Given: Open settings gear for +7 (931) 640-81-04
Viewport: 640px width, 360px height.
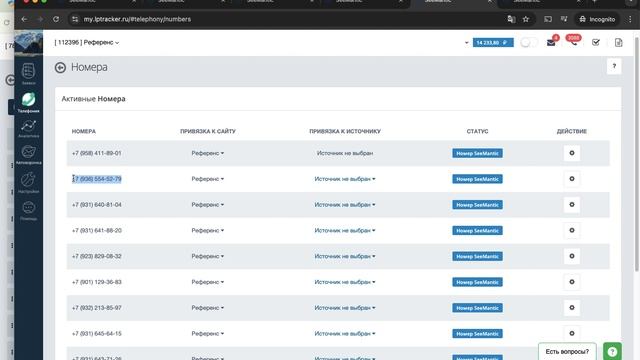Looking at the screenshot, I should pyautogui.click(x=572, y=204).
